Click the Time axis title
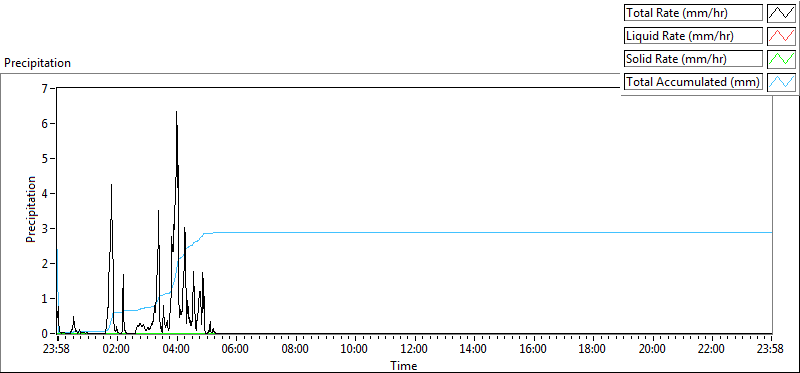800x373 pixels. 404,365
